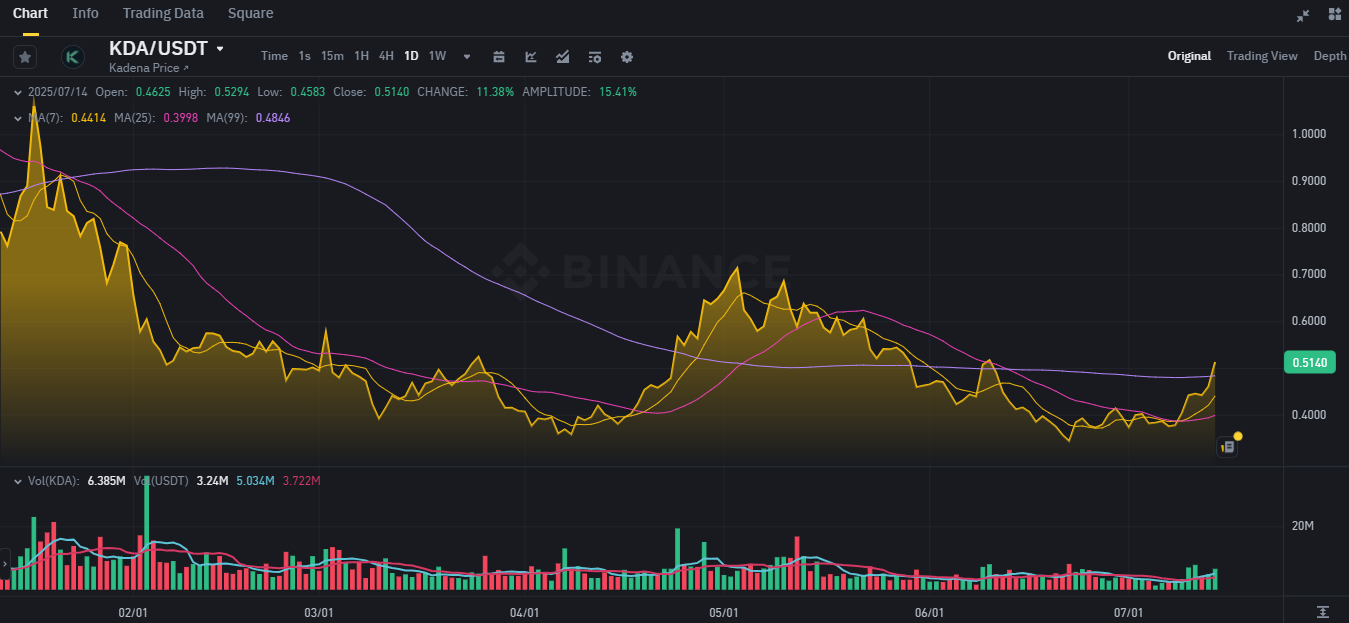This screenshot has height=623, width=1349.
Task: Switch to the Info tab
Action: point(86,13)
